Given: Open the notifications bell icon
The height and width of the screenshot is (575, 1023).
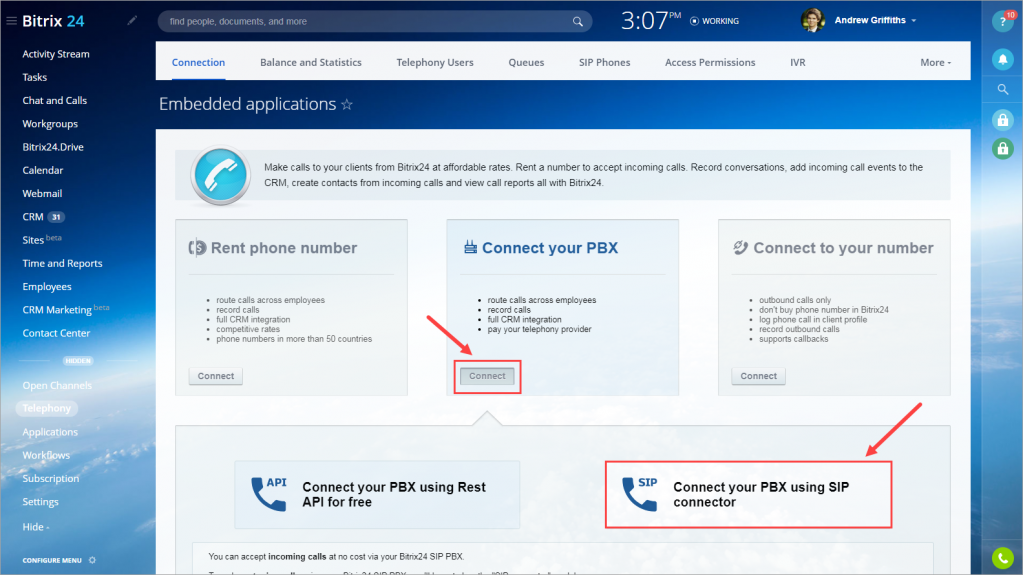Looking at the screenshot, I should [1003, 59].
